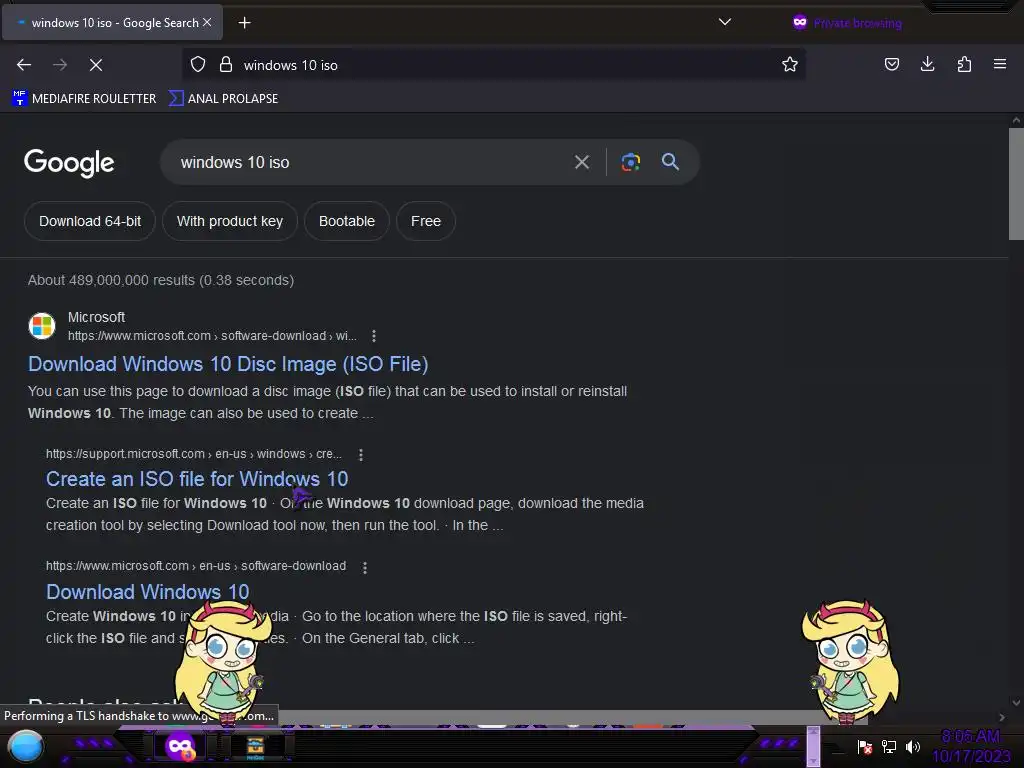
Task: Select the windows 10 iso tab
Action: (111, 23)
